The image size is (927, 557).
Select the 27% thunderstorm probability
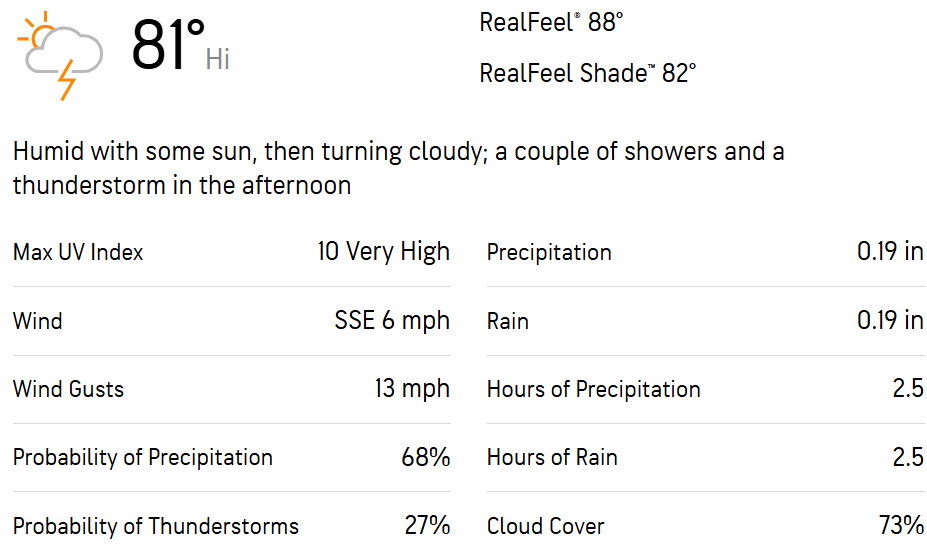point(427,525)
